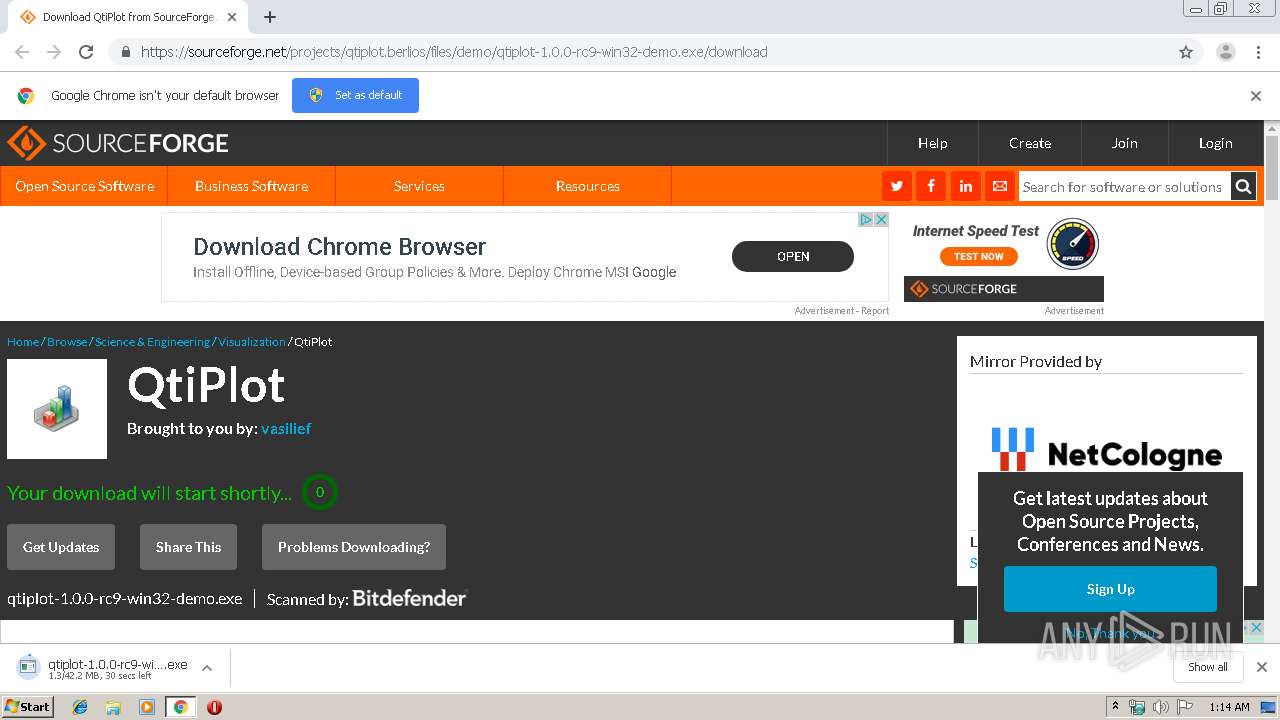This screenshot has height=720, width=1280.
Task: Click the download countdown circle
Action: coord(320,492)
